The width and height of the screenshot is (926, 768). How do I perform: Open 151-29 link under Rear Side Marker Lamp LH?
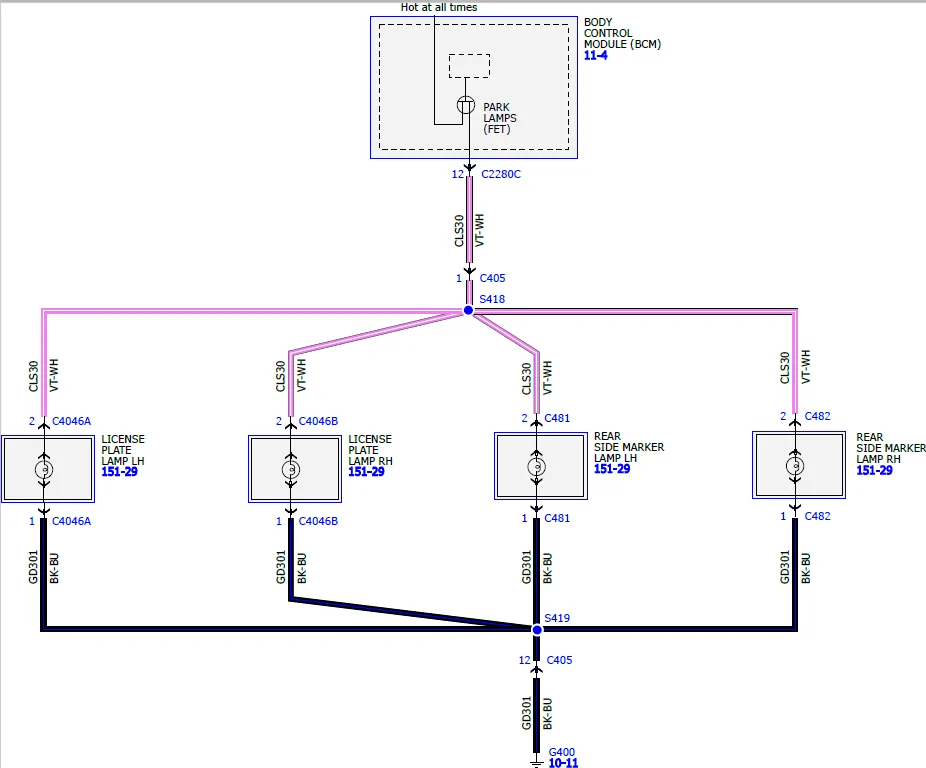[612, 468]
